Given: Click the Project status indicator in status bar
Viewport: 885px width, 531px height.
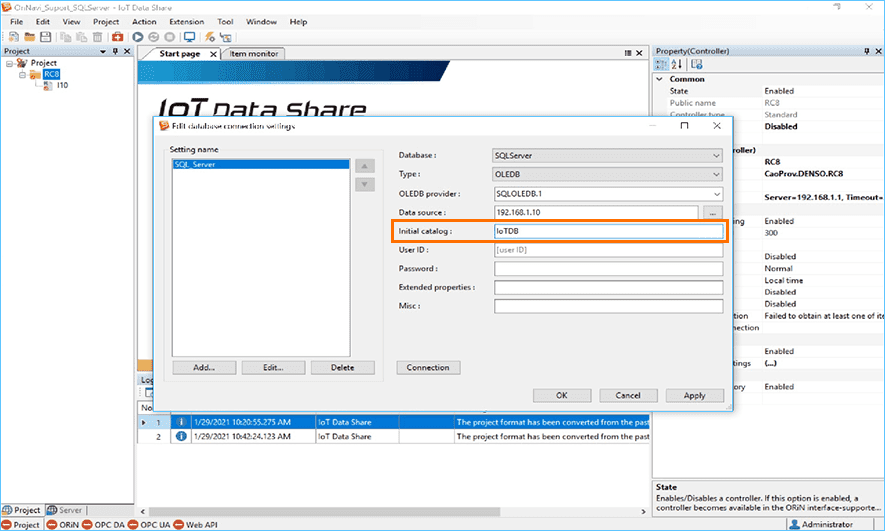Looking at the screenshot, I should [x=21, y=524].
